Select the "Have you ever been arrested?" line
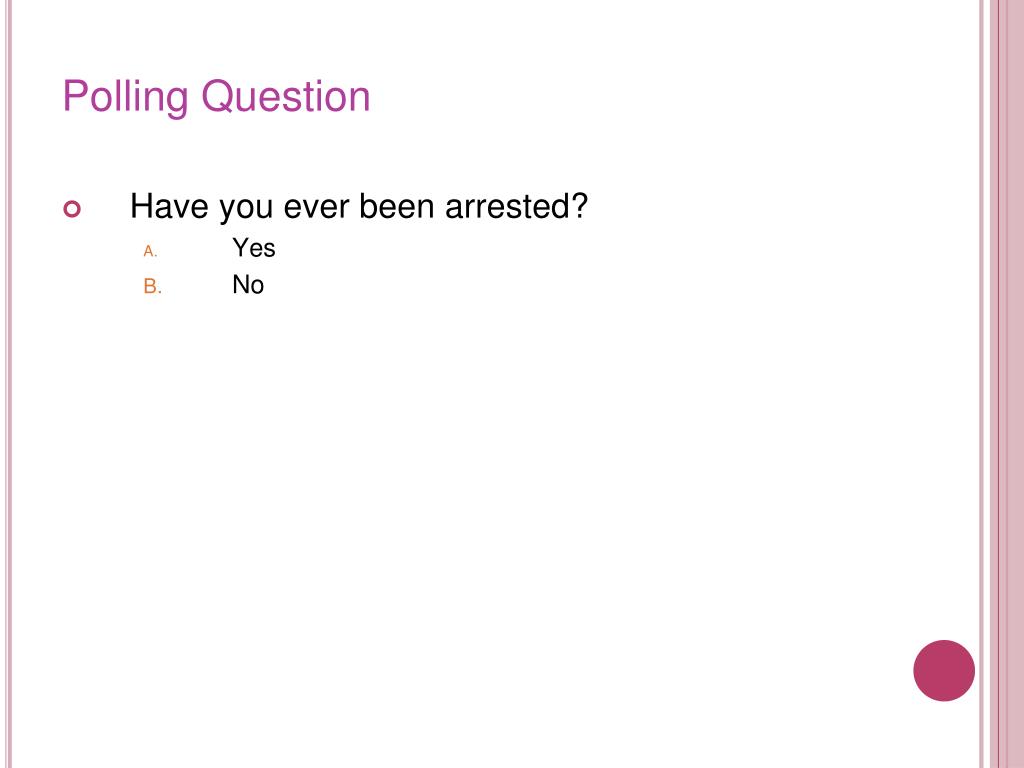This screenshot has height=768, width=1024. tap(359, 207)
